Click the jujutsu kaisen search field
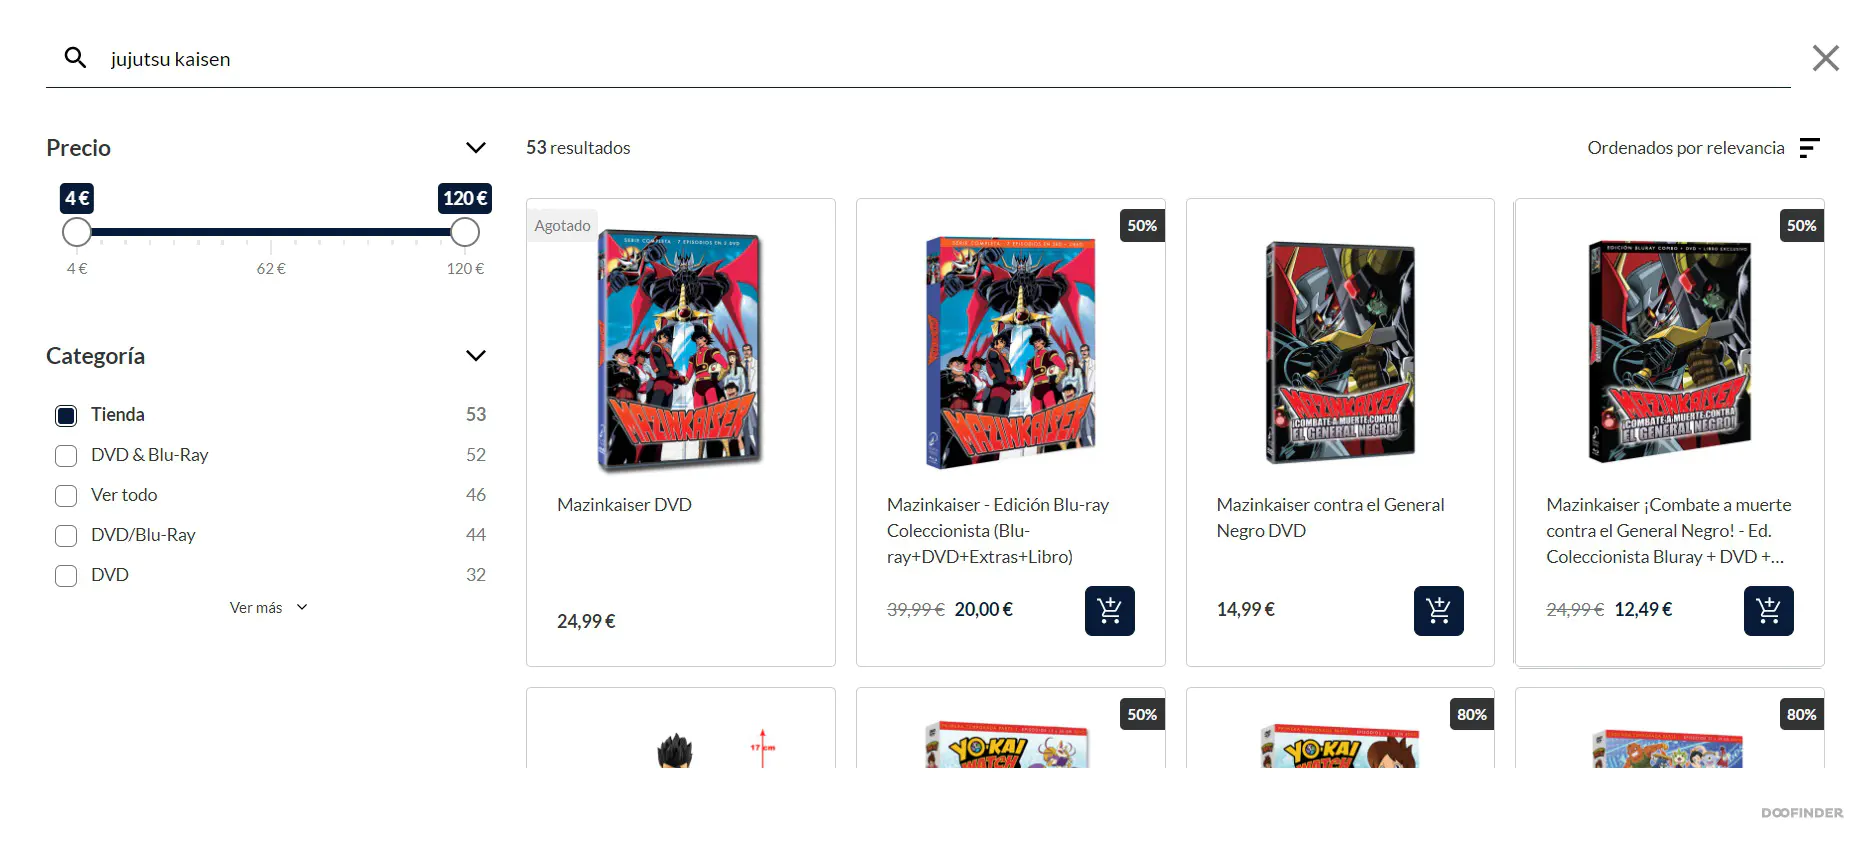 [940, 59]
